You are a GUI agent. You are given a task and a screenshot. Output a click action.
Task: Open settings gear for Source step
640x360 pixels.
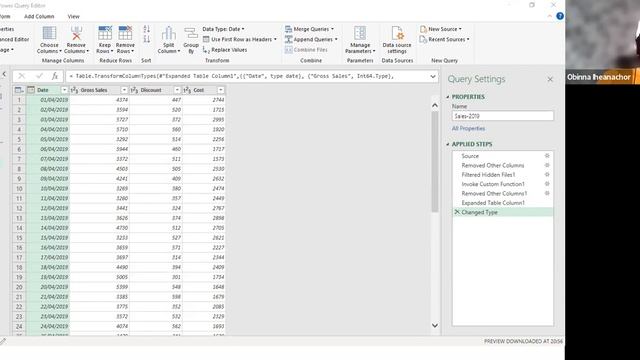[547, 156]
